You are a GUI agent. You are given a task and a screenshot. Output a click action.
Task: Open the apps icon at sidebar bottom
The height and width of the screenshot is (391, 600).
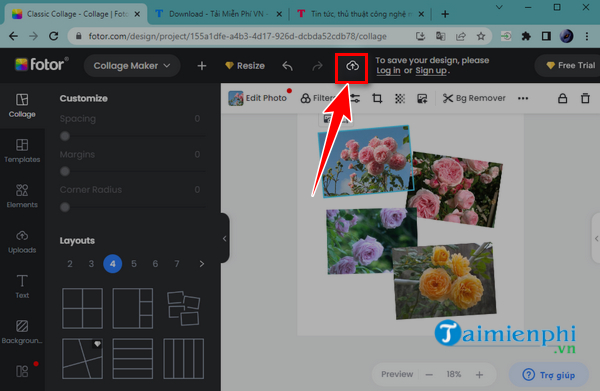point(22,371)
